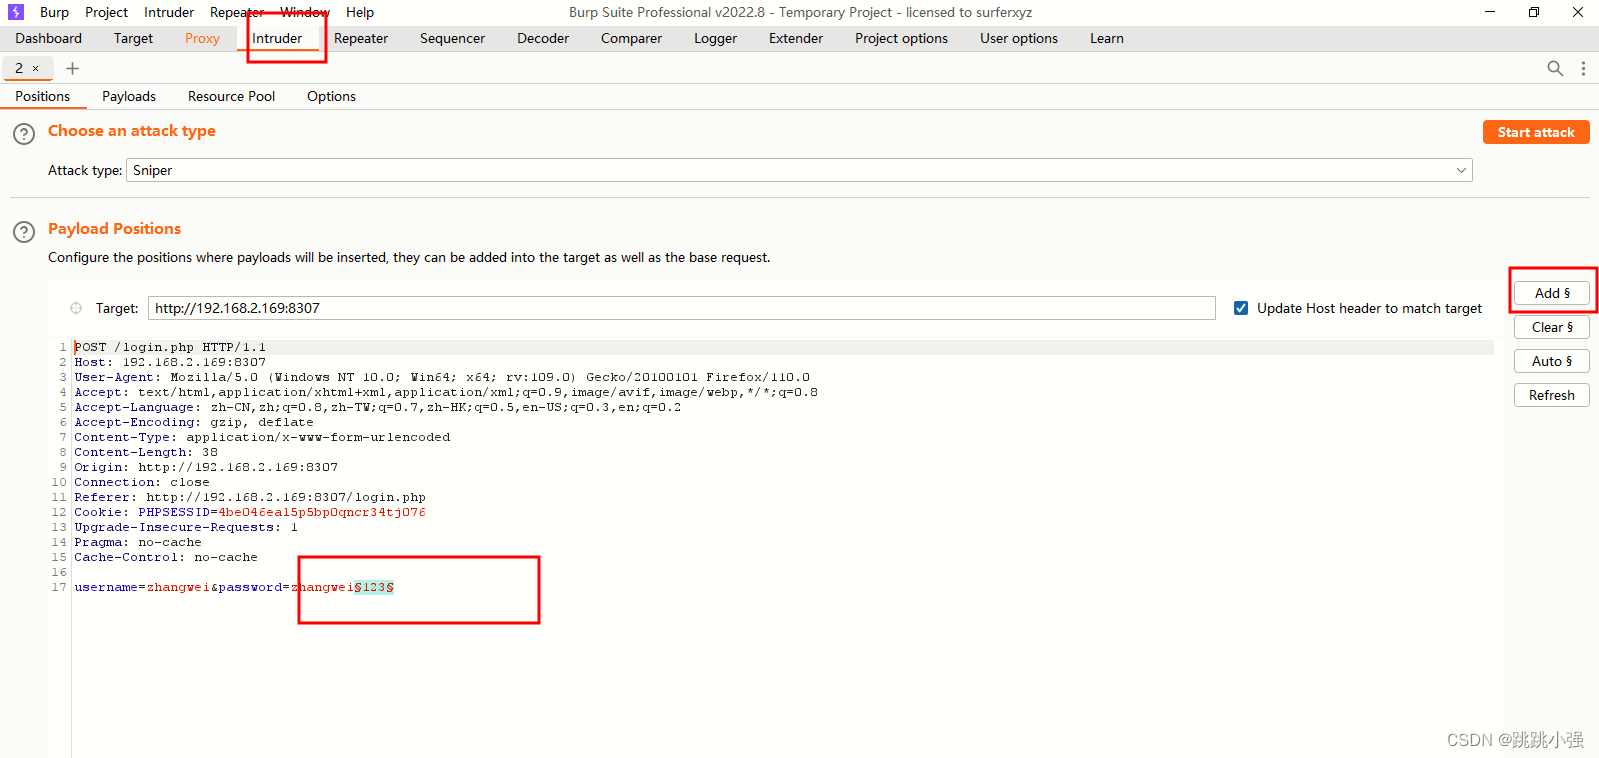Viewport: 1599px width, 758px height.
Task: Open the Resource Pool sub-tab
Action: [231, 96]
